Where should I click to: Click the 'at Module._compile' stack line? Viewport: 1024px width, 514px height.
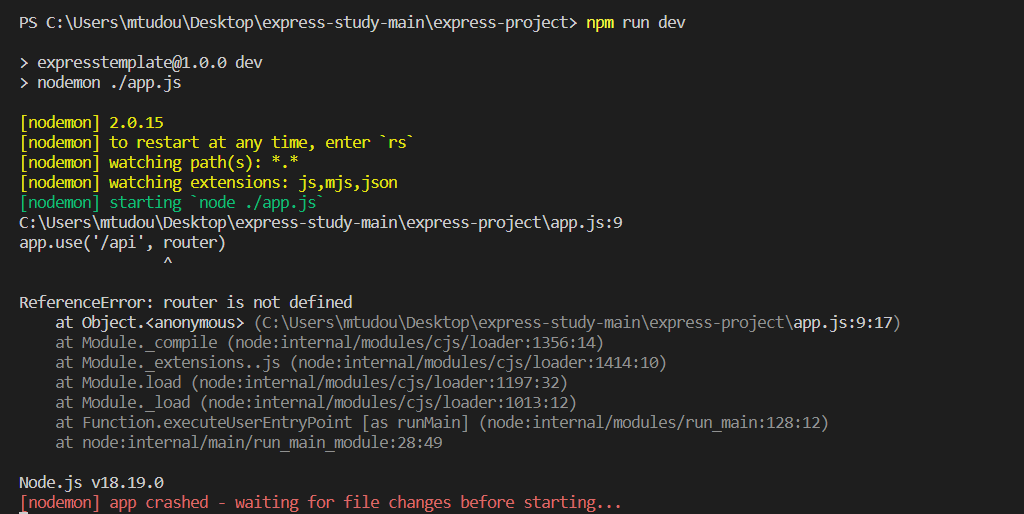(329, 343)
